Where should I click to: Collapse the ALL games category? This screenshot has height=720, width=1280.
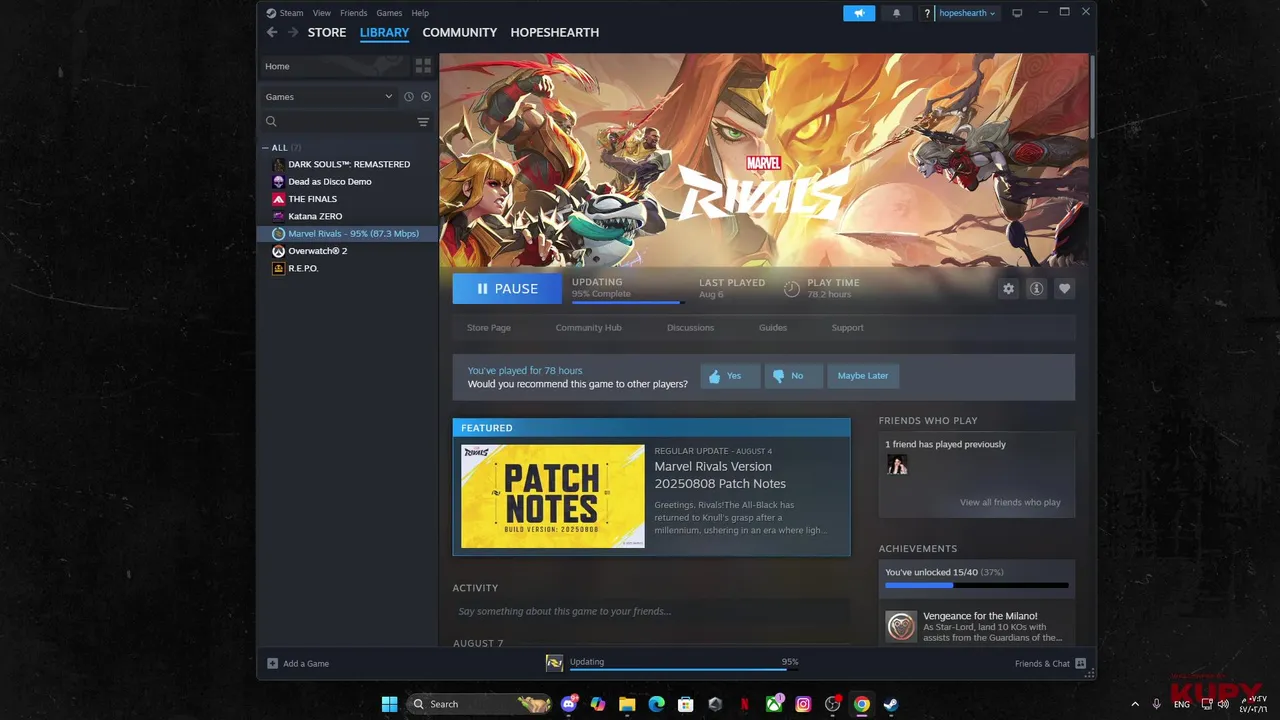pos(266,148)
